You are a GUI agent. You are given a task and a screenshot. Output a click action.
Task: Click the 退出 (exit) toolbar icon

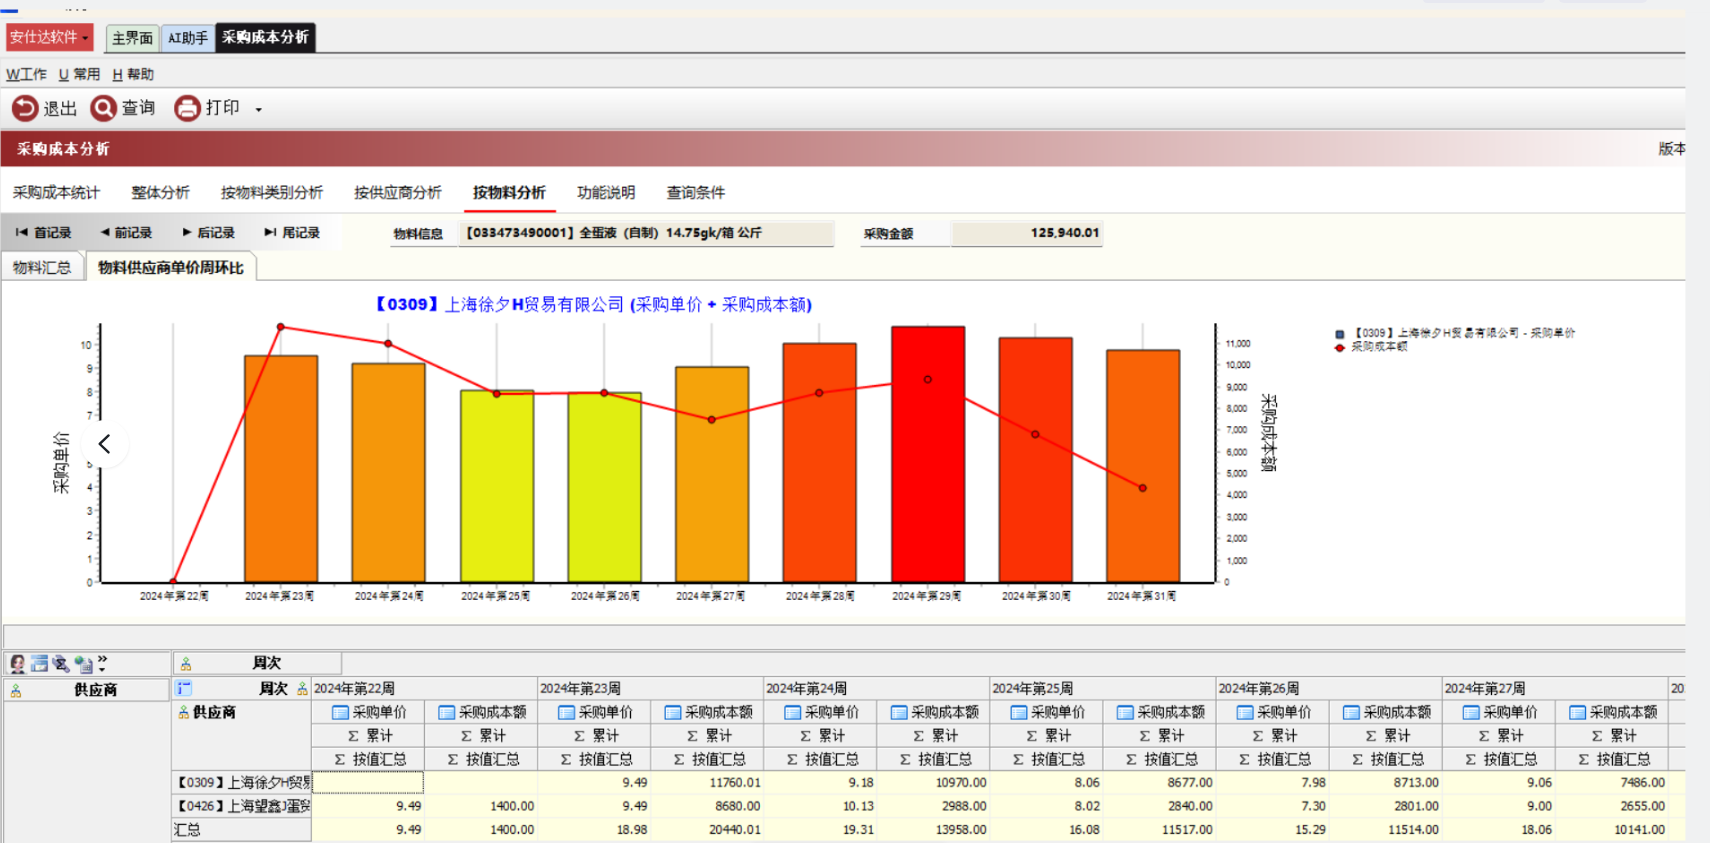pos(25,108)
